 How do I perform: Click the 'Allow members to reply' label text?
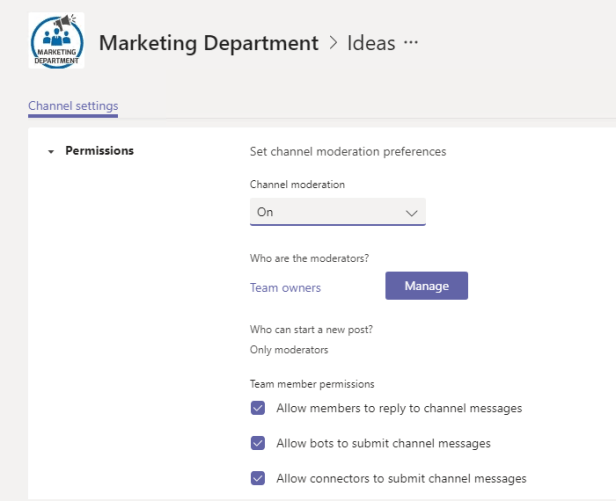point(398,408)
